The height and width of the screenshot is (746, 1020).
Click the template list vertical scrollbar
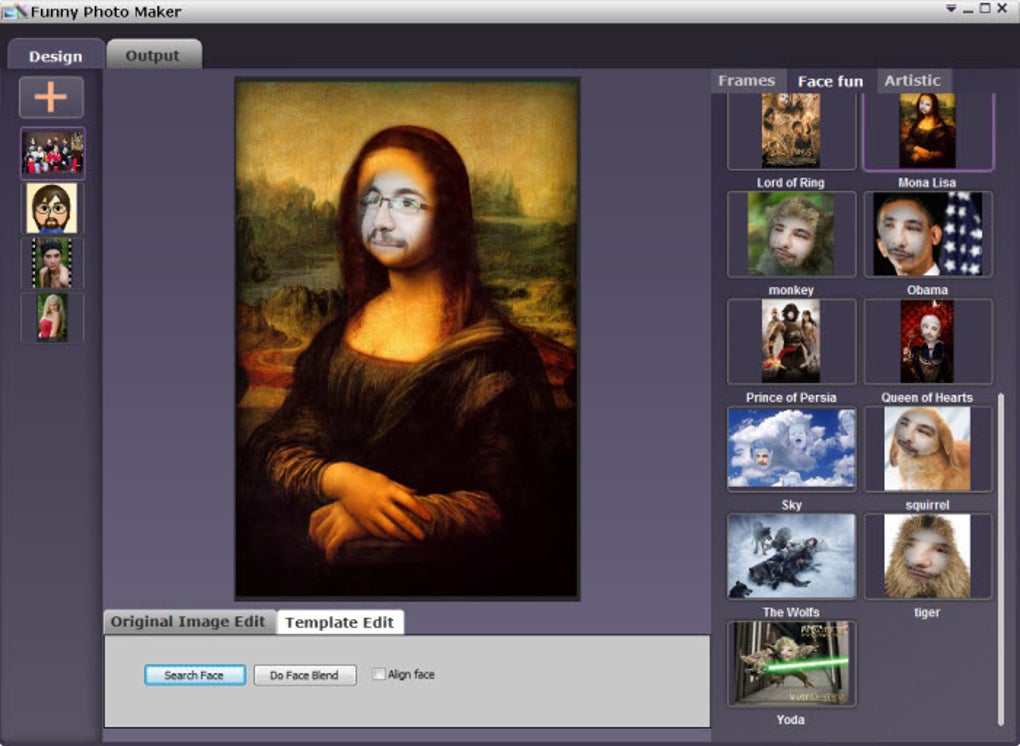click(x=1000, y=559)
